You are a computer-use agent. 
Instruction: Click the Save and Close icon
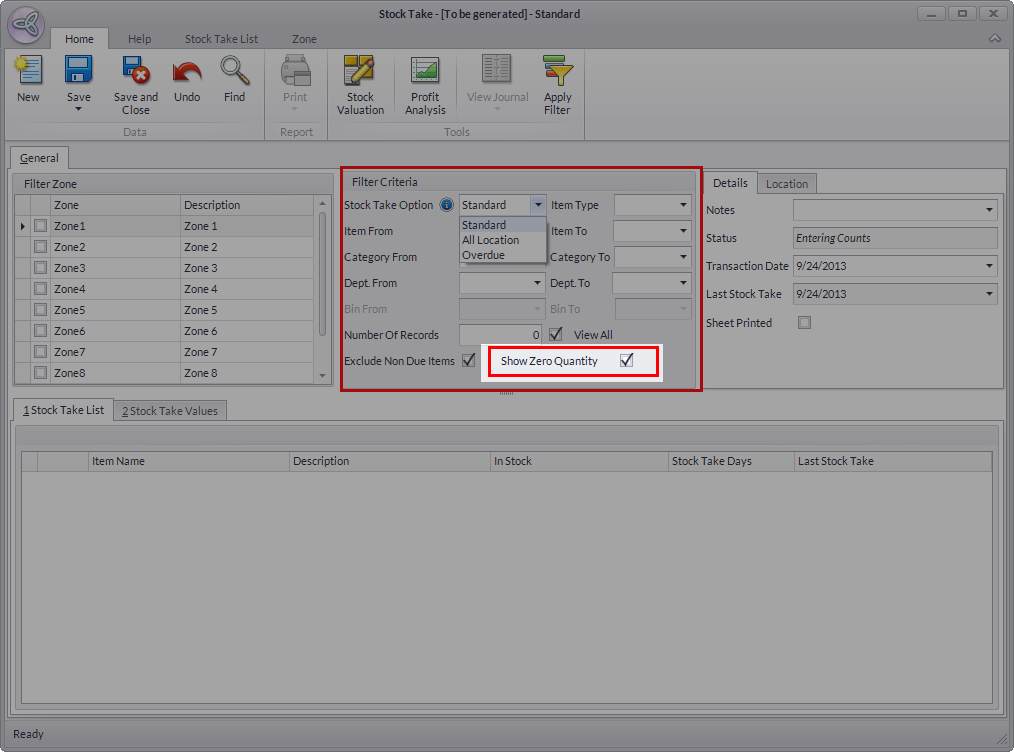coord(135,72)
